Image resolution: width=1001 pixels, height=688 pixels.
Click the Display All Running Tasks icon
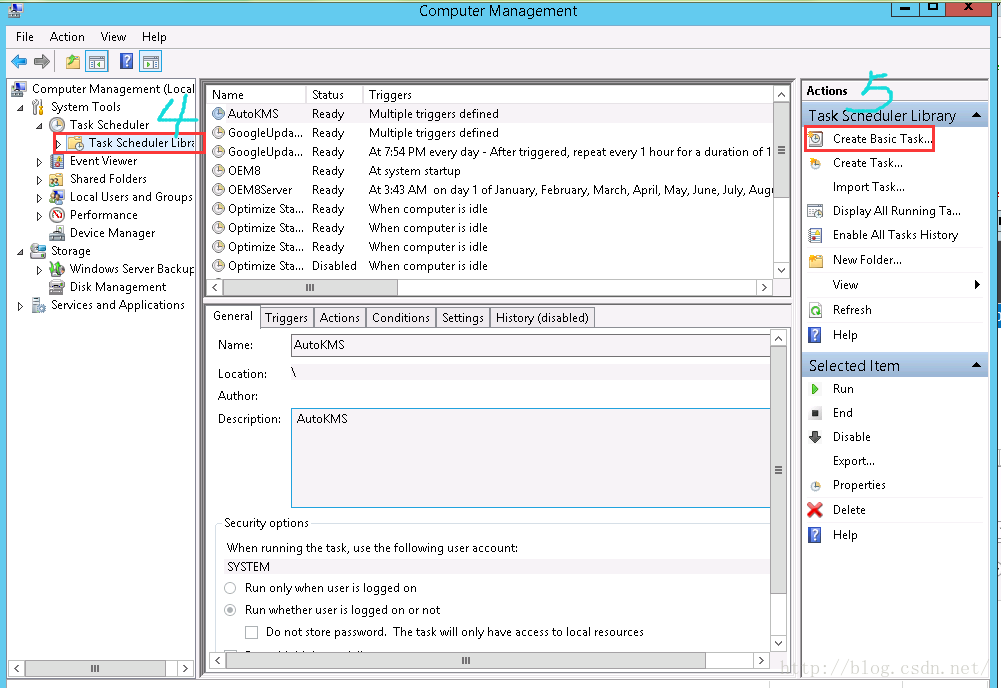click(815, 211)
